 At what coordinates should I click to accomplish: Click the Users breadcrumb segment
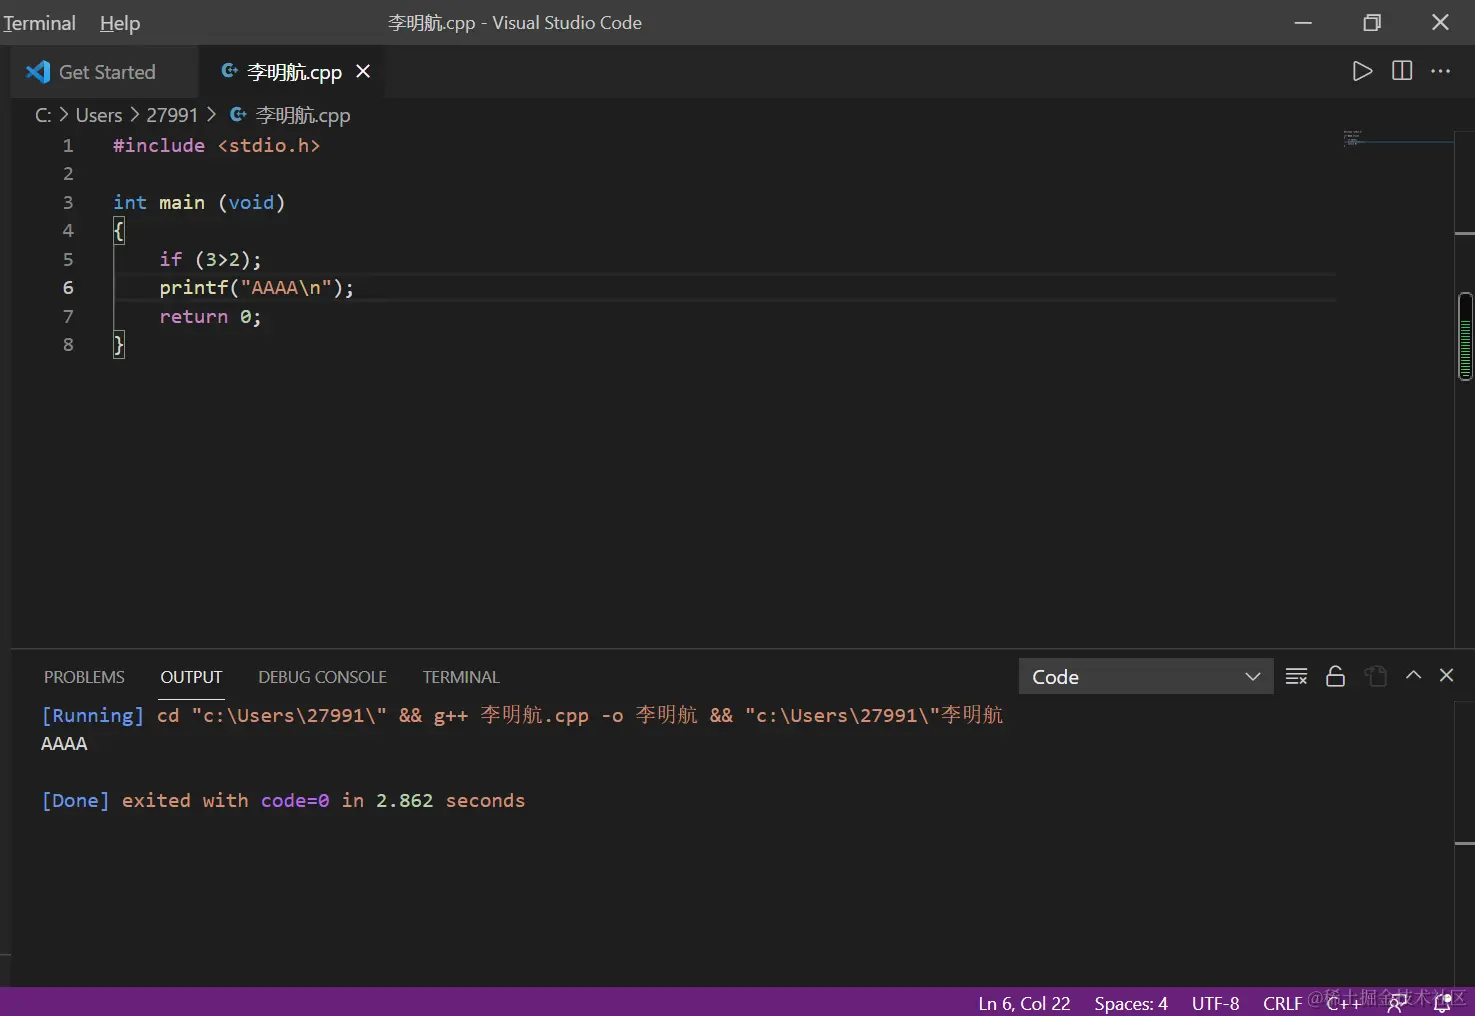point(99,115)
